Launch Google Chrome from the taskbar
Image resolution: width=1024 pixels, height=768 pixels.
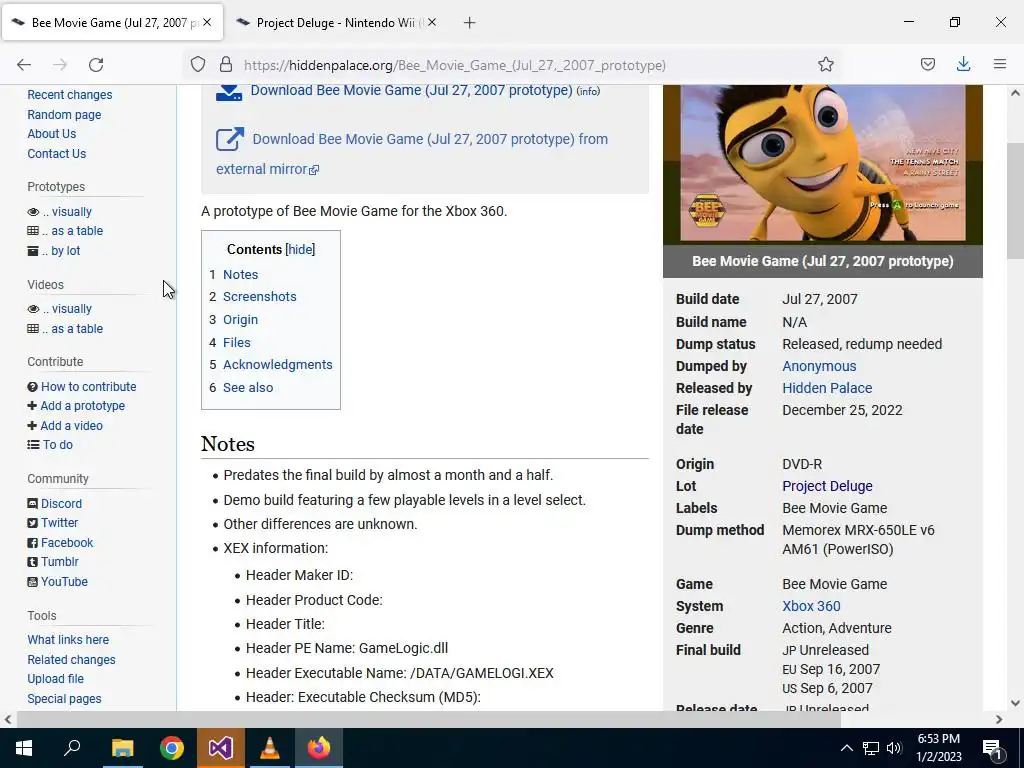pyautogui.click(x=172, y=748)
